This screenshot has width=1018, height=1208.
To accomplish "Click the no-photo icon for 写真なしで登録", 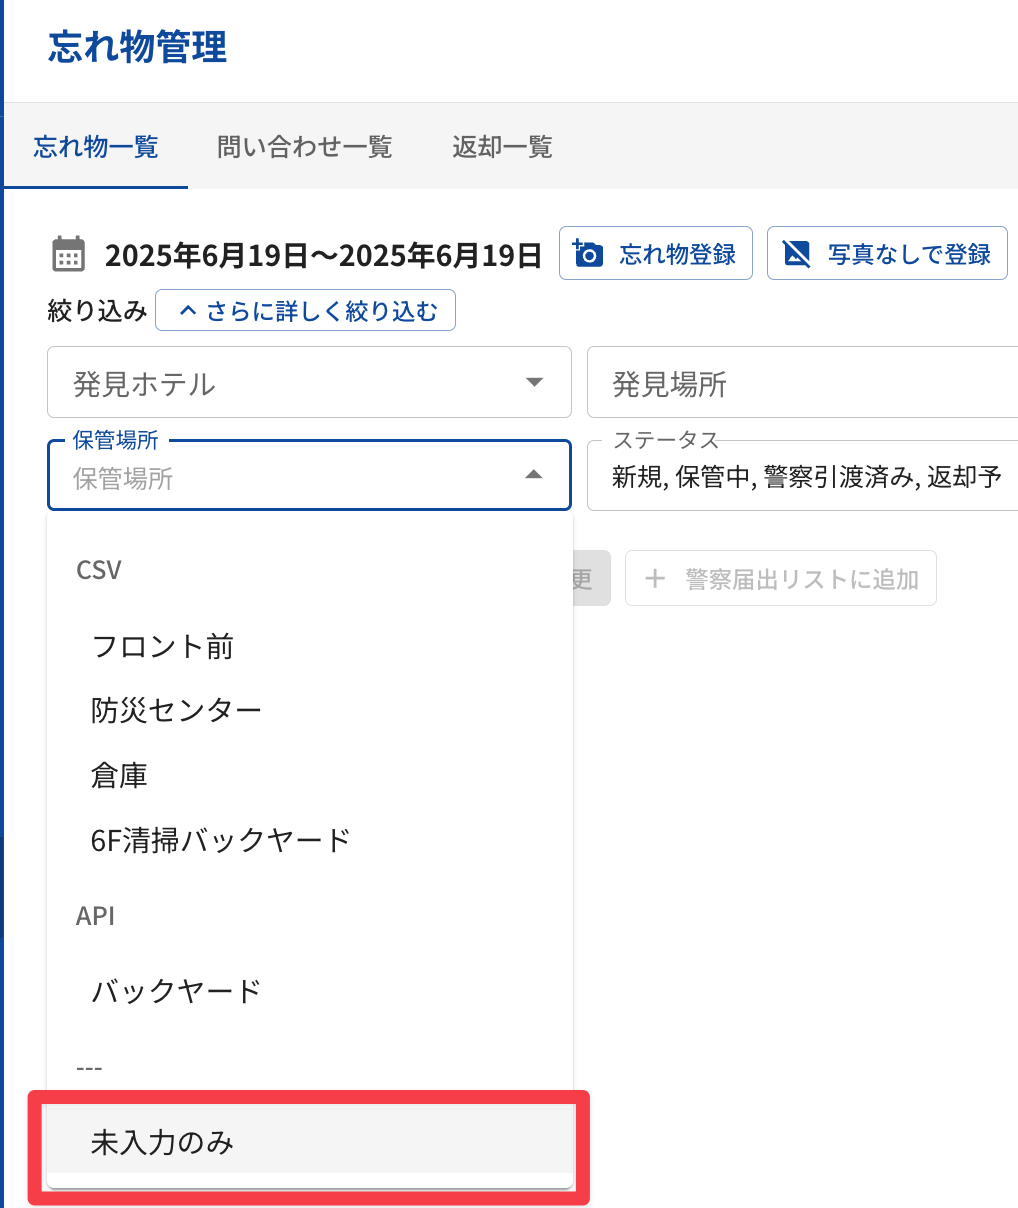I will (x=796, y=253).
